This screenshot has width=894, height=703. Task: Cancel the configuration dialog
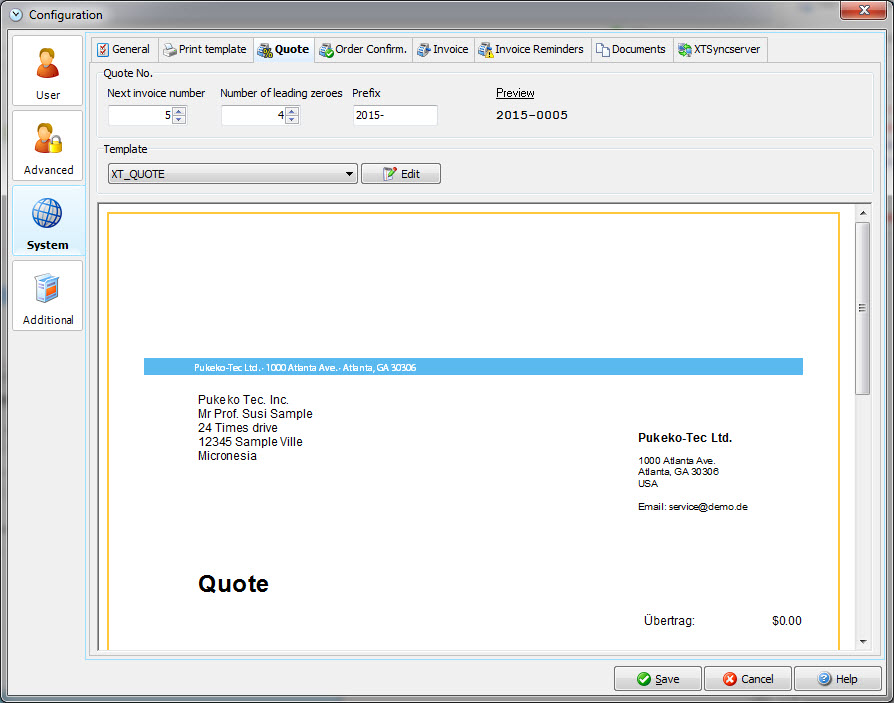pos(747,679)
